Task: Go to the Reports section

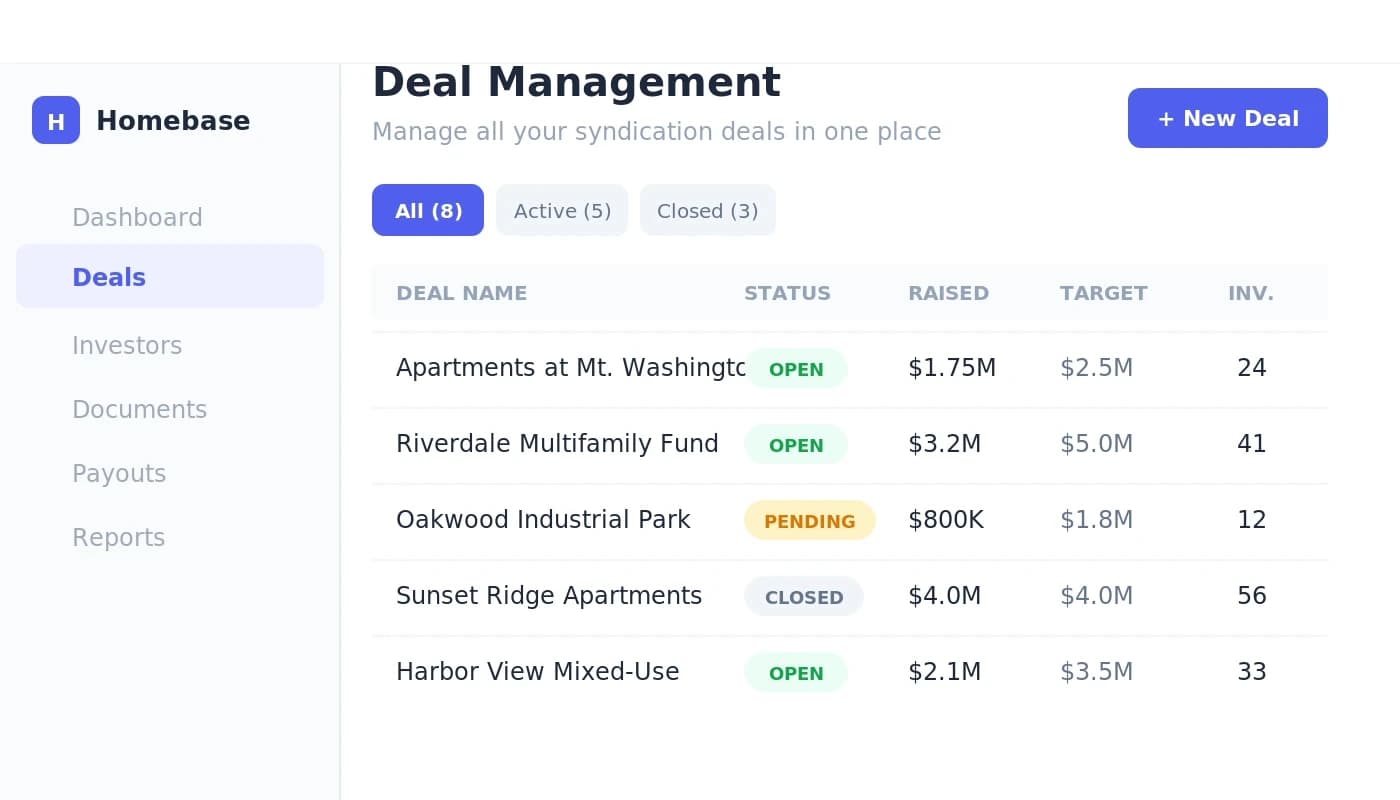Action: [x=118, y=537]
